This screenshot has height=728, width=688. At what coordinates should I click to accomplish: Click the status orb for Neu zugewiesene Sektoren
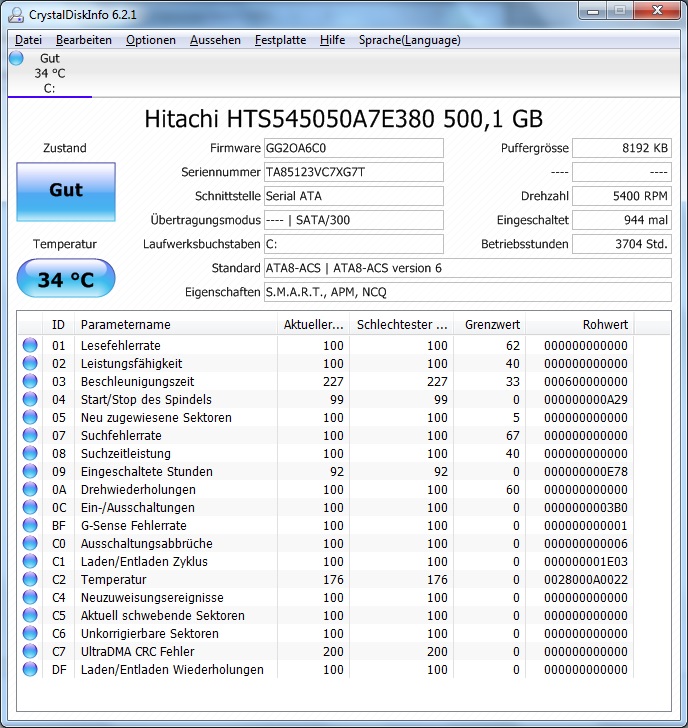pos(30,417)
